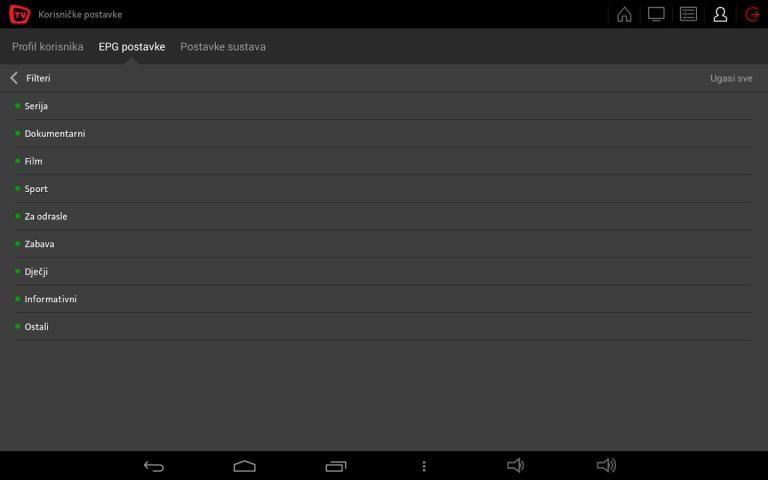
Task: Open the program guide list icon
Action: pyautogui.click(x=688, y=14)
